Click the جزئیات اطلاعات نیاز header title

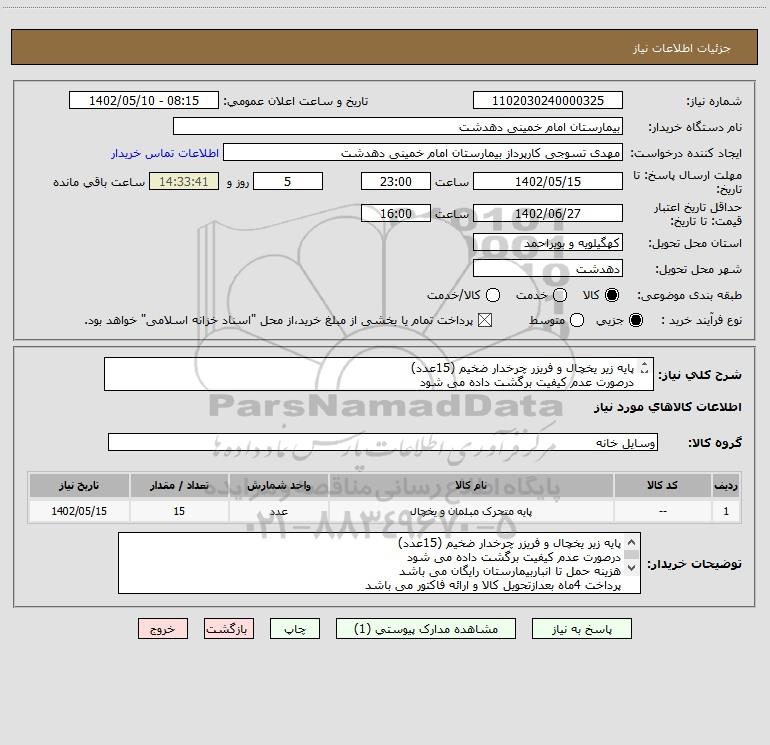coord(682,48)
